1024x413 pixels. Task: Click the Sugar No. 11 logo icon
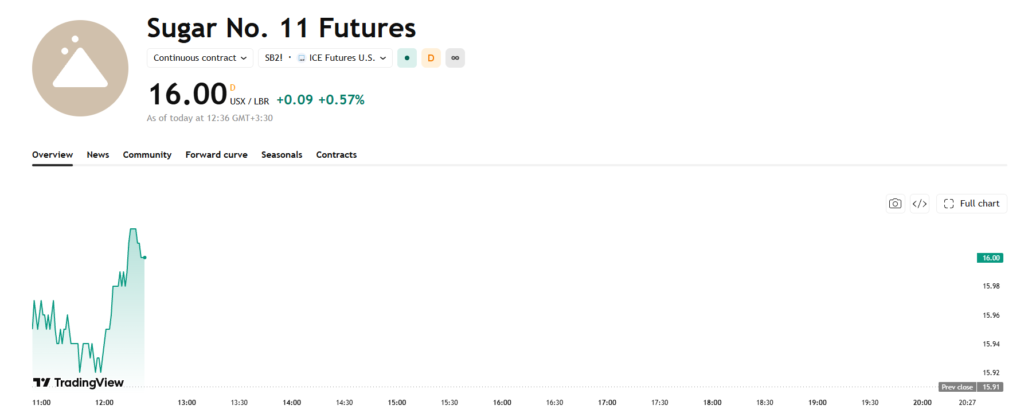80,68
